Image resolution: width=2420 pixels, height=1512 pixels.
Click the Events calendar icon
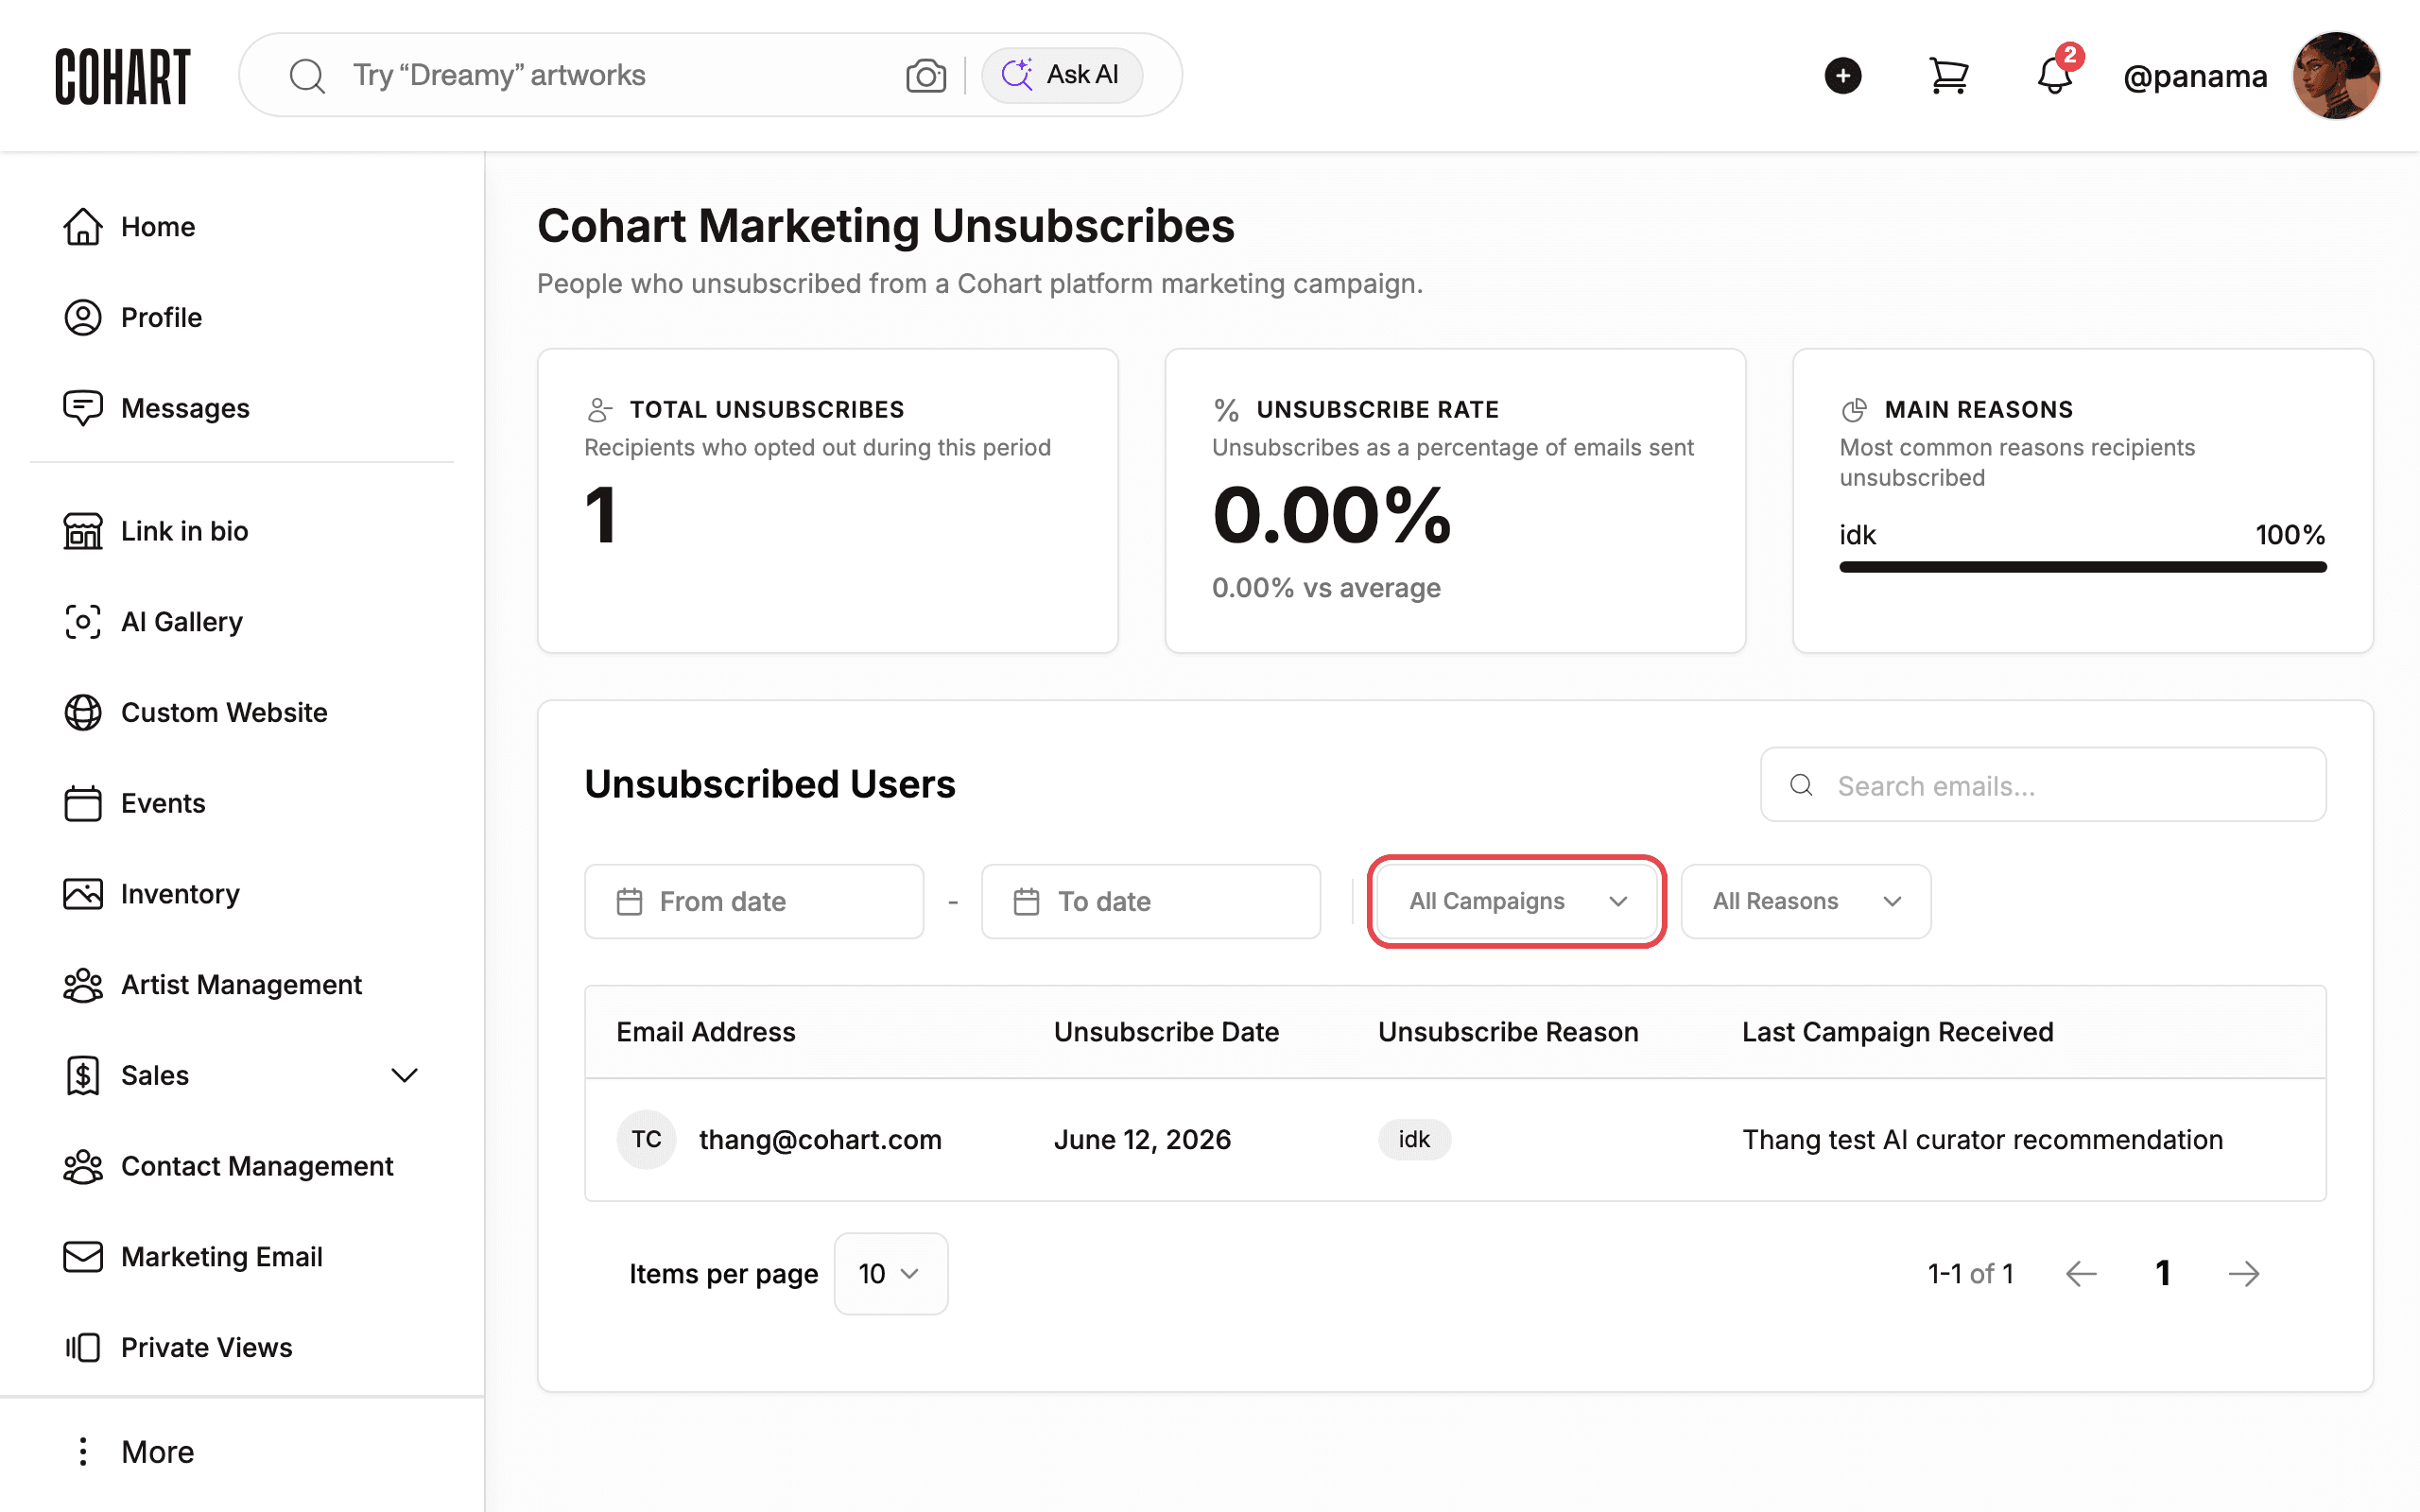pyautogui.click(x=83, y=803)
